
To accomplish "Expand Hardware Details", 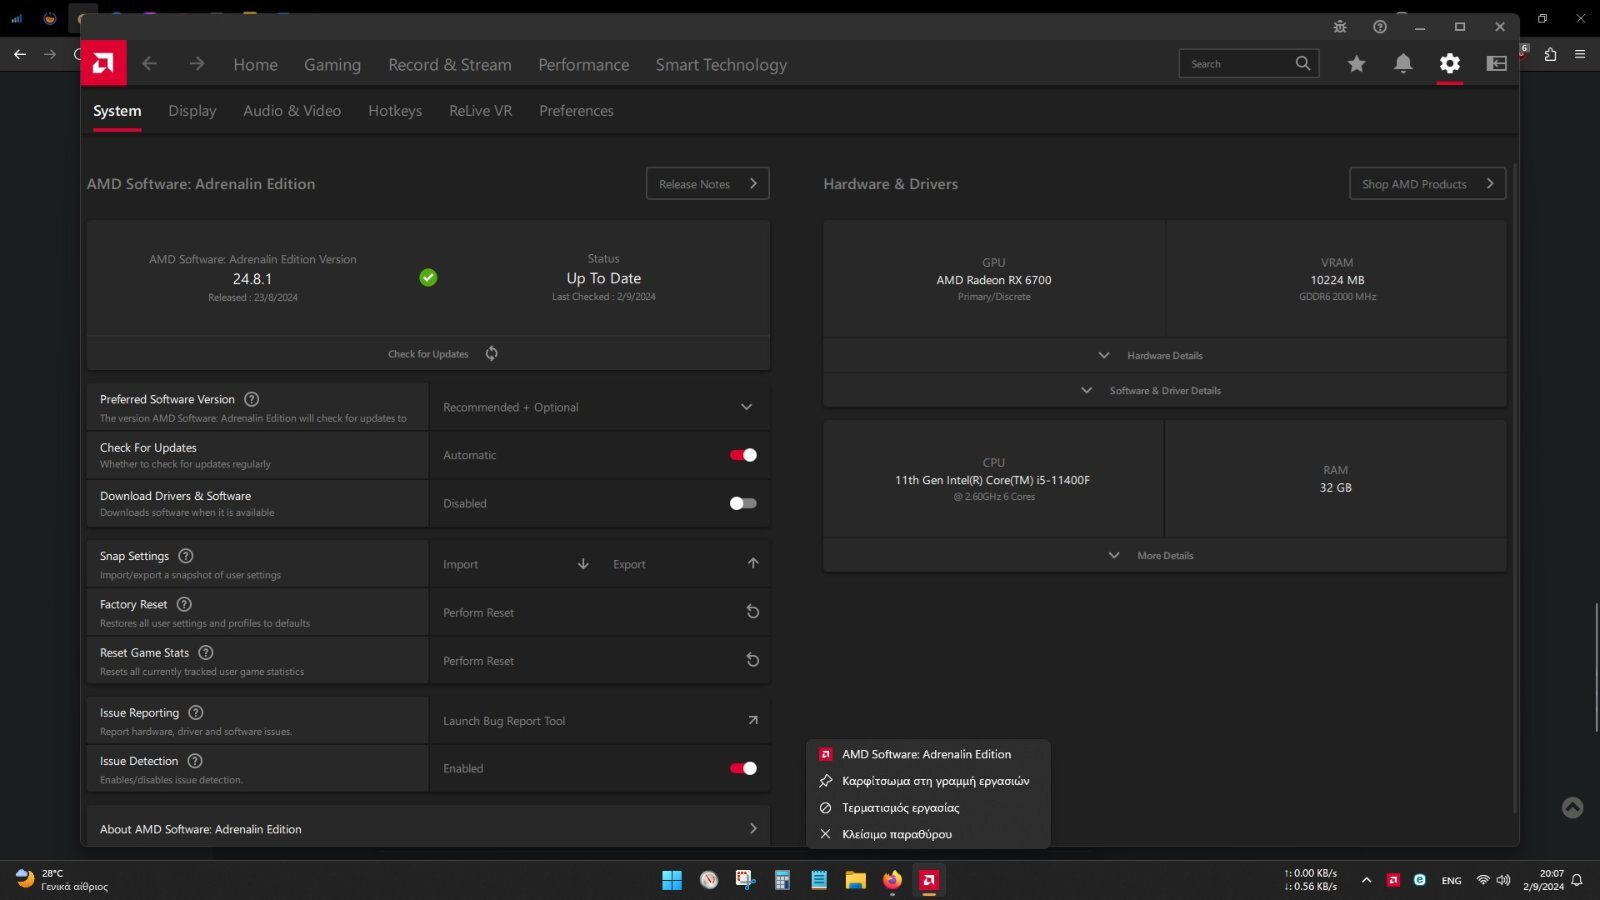I will (1164, 355).
